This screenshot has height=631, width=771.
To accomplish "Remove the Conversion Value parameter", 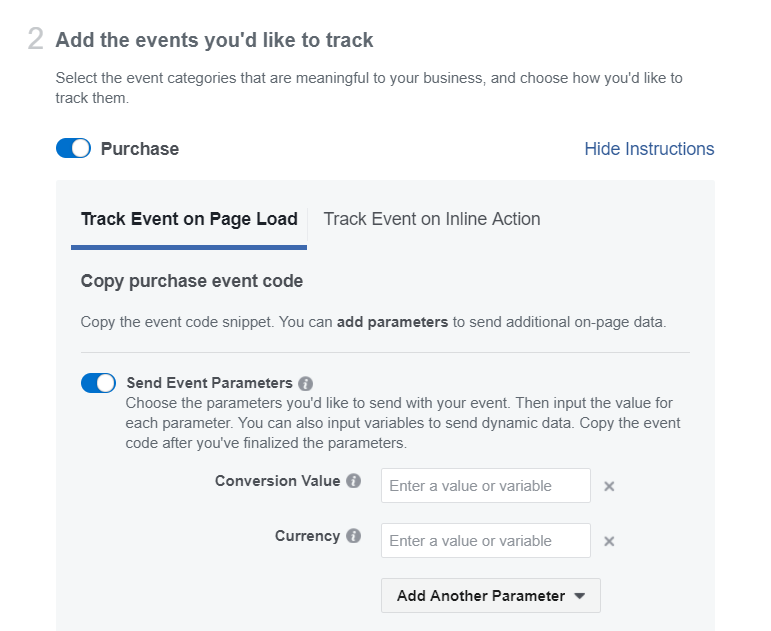I will coord(609,486).
